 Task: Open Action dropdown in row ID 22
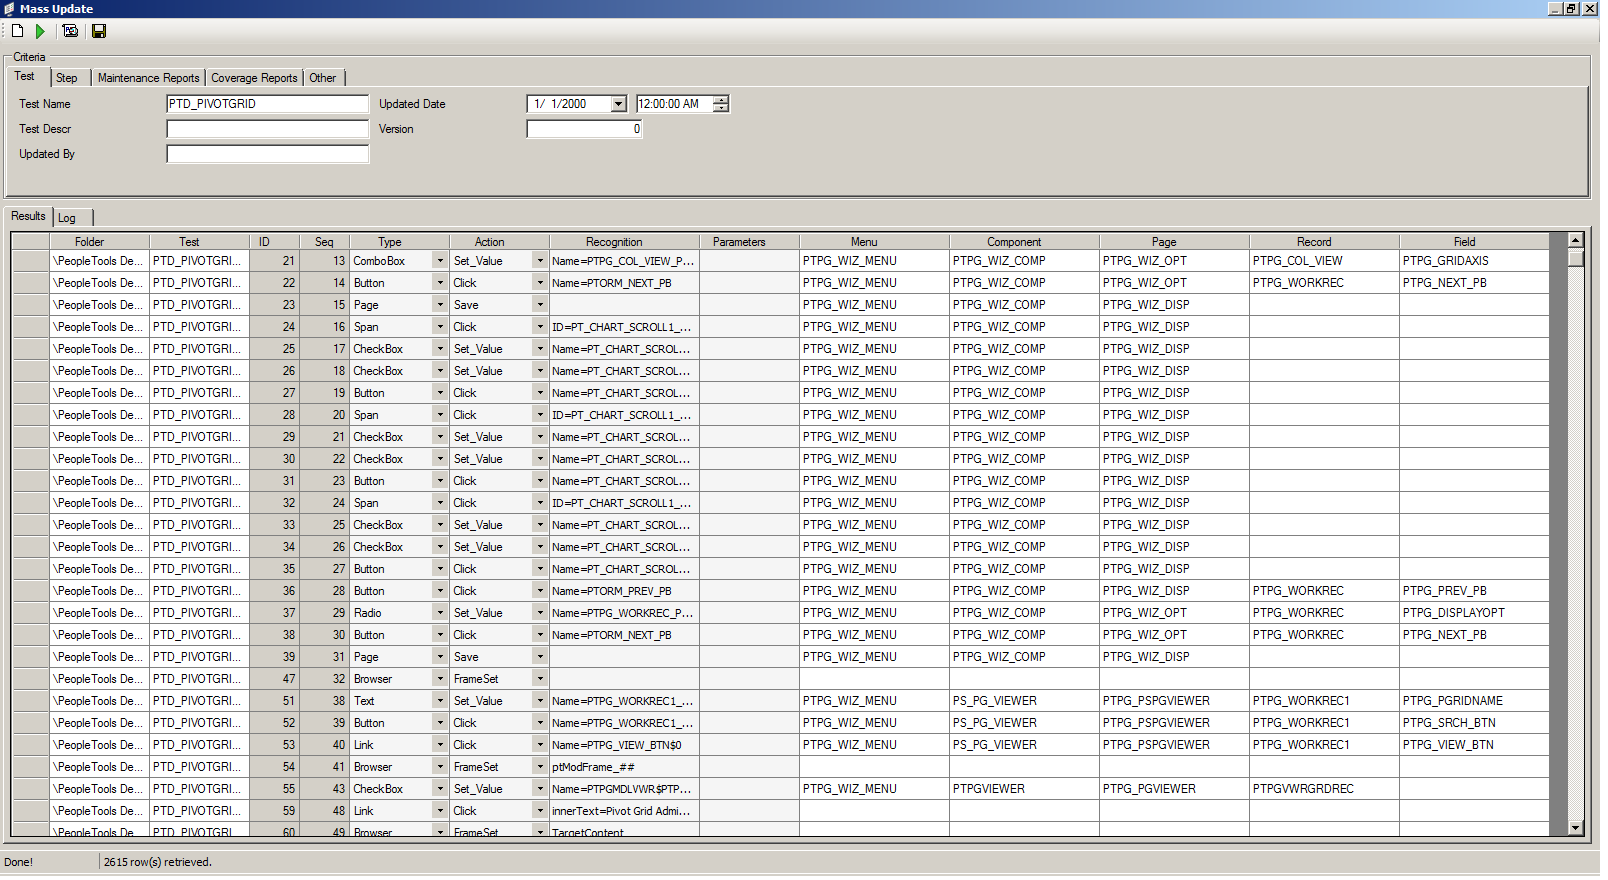pos(540,283)
